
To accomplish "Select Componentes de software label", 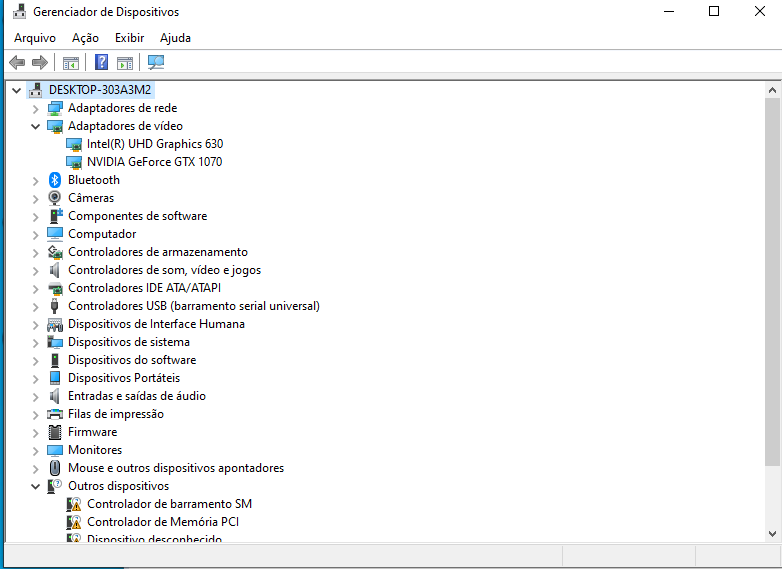I will pyautogui.click(x=138, y=216).
